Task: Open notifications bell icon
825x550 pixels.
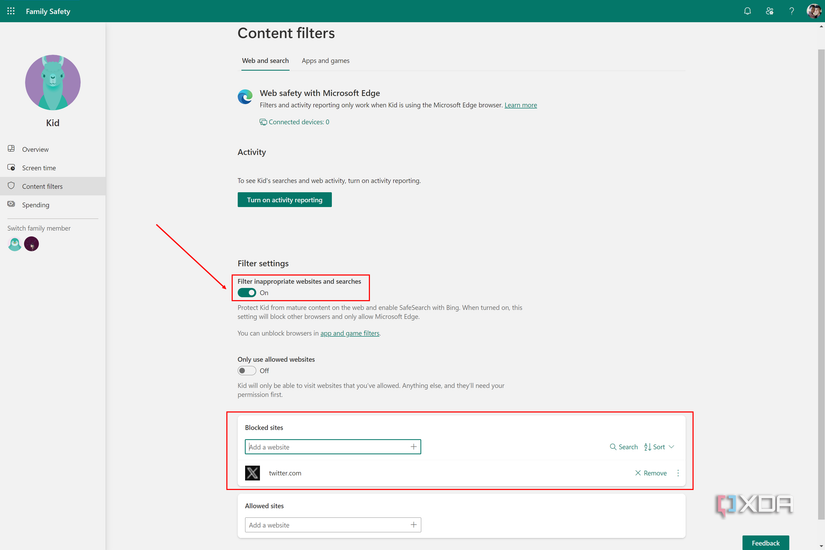Action: click(747, 11)
